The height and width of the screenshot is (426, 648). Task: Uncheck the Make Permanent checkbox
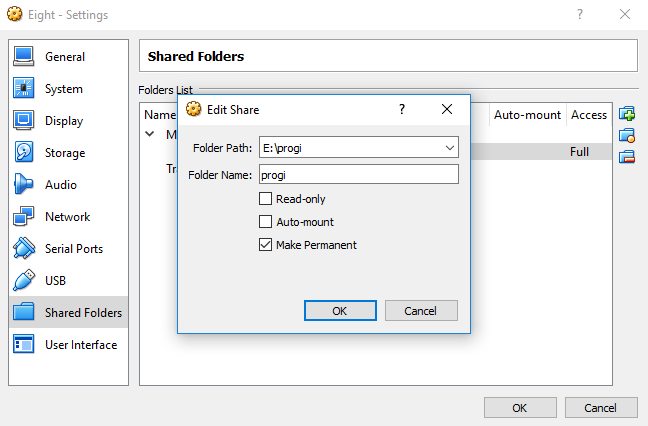[265, 245]
